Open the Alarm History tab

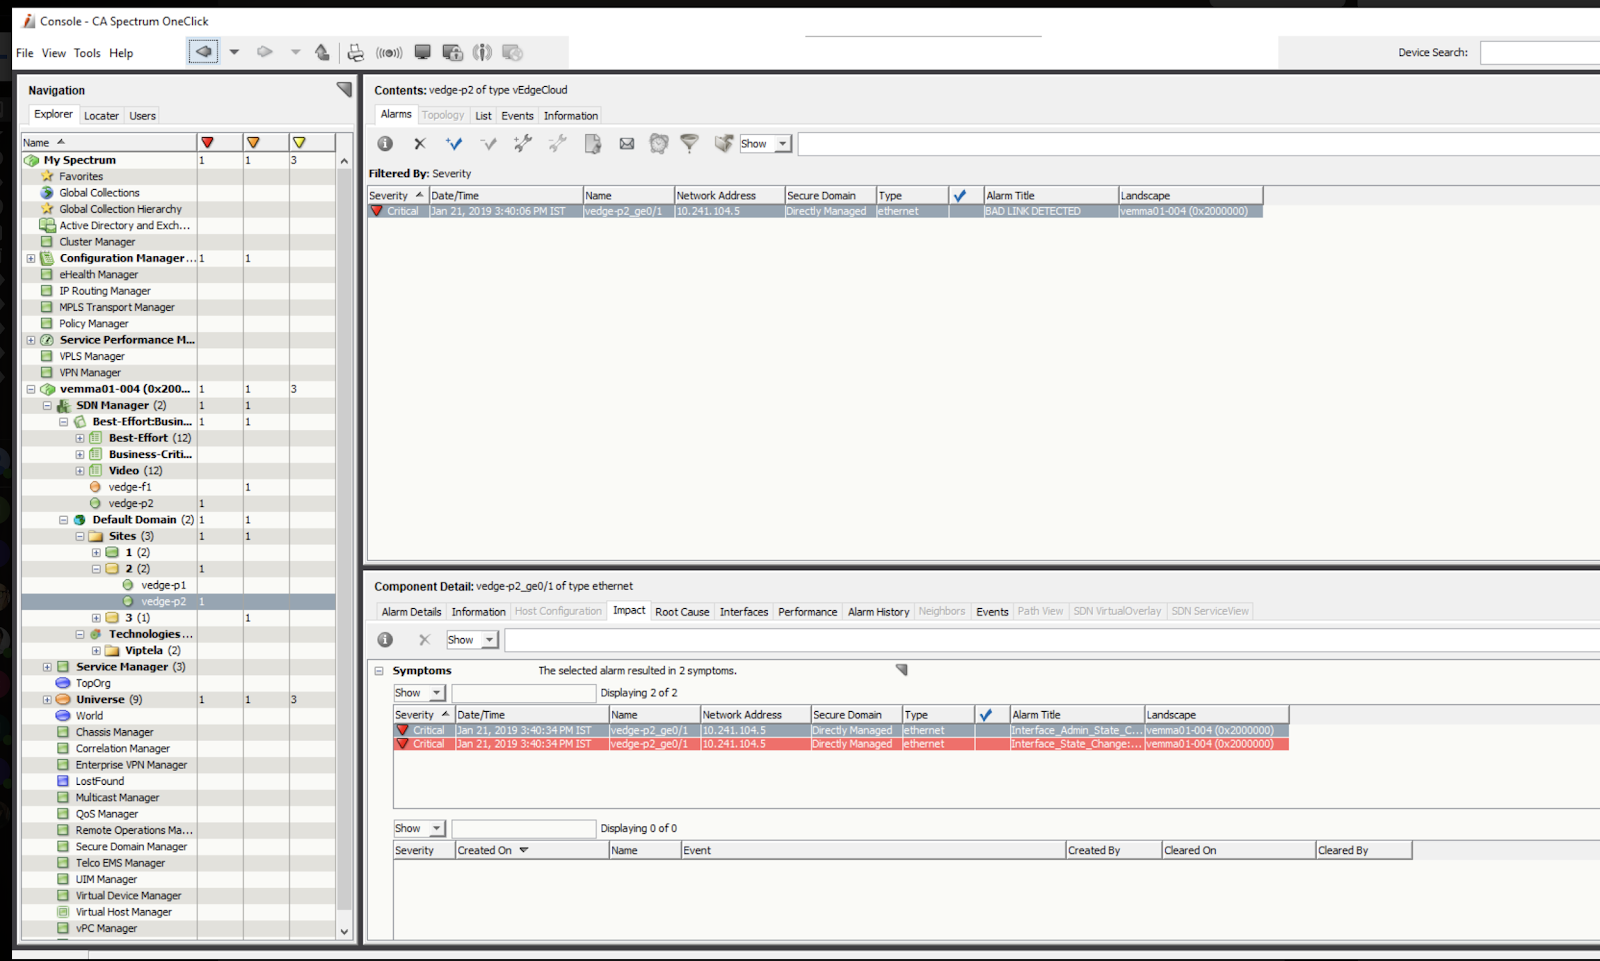pyautogui.click(x=879, y=612)
